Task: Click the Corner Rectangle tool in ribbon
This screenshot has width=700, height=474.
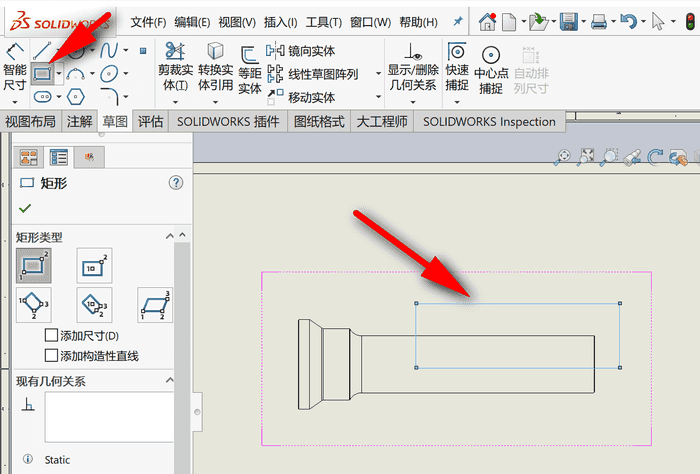Action: click(42, 74)
